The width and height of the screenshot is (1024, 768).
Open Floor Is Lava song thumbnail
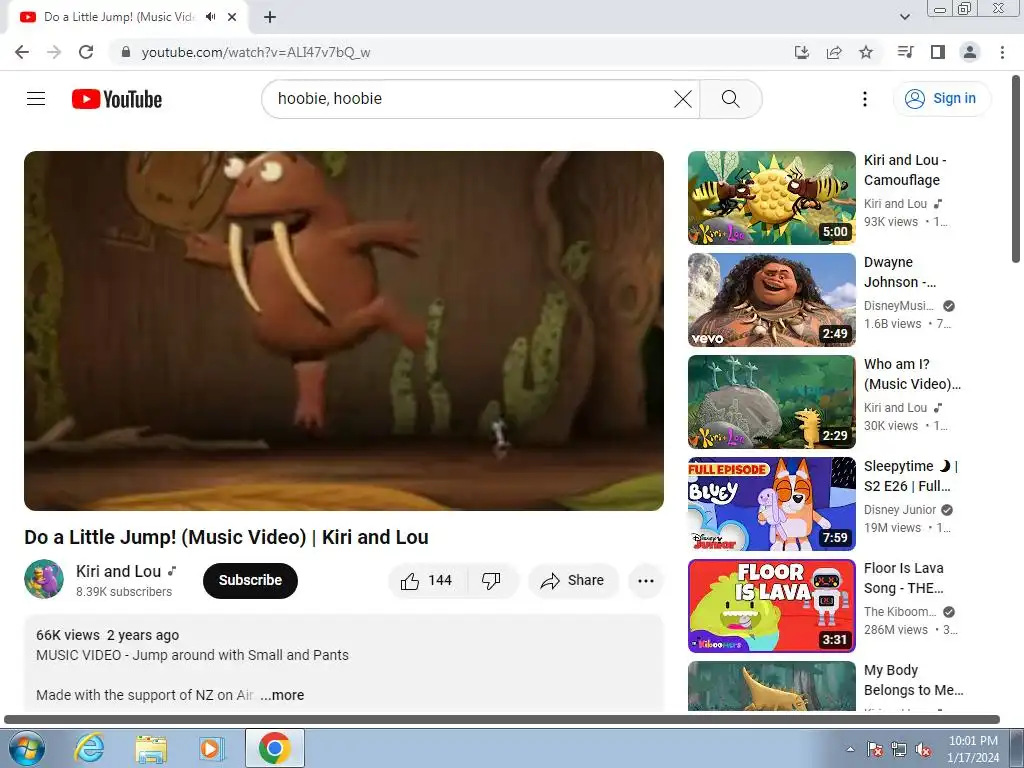(x=771, y=605)
